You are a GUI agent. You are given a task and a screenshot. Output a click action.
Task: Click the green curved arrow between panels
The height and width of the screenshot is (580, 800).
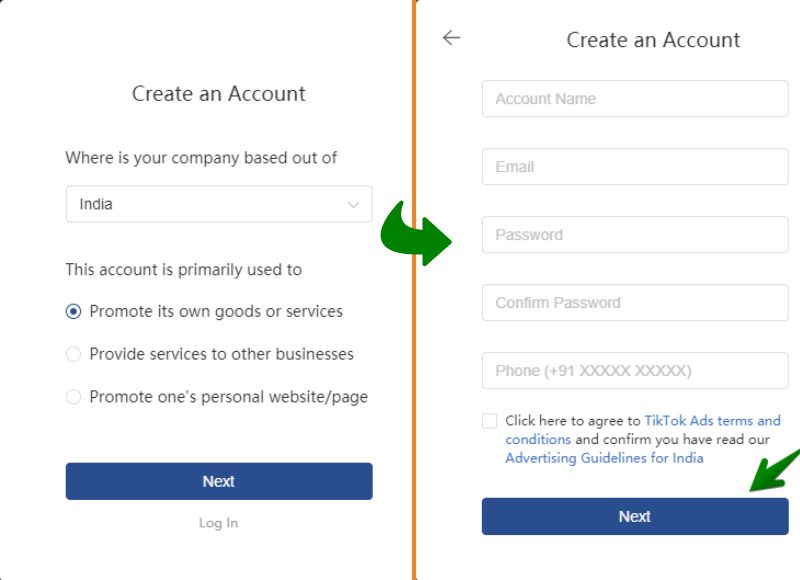coord(415,234)
